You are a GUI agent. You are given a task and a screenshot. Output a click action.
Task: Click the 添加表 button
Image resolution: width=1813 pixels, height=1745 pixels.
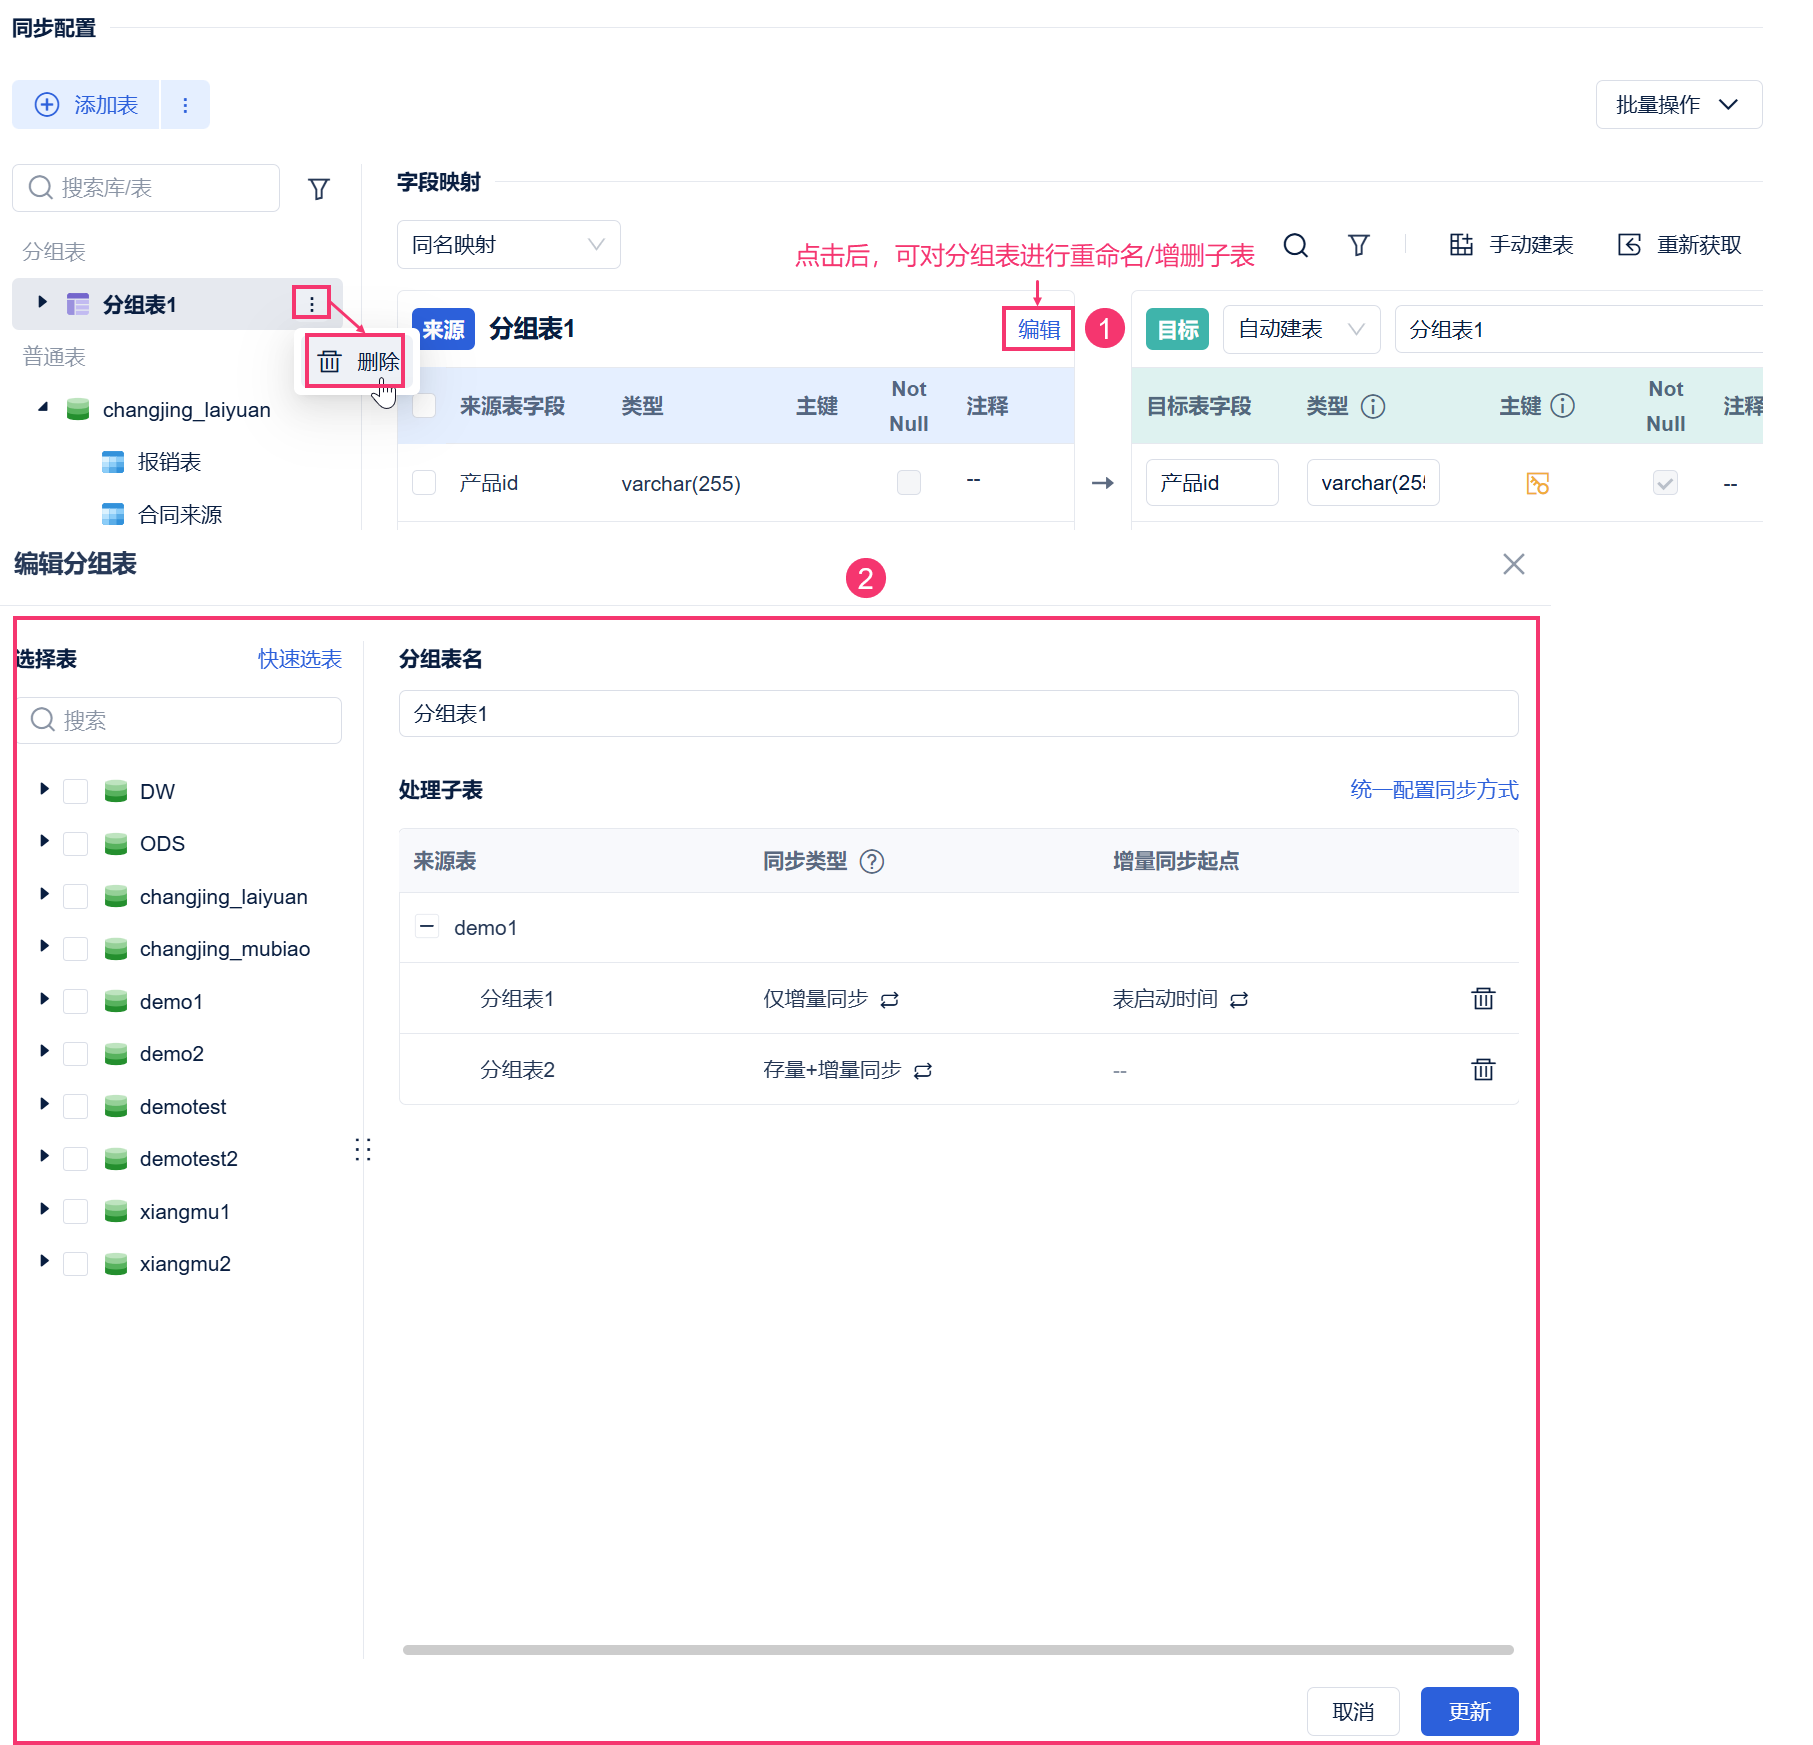(86, 105)
